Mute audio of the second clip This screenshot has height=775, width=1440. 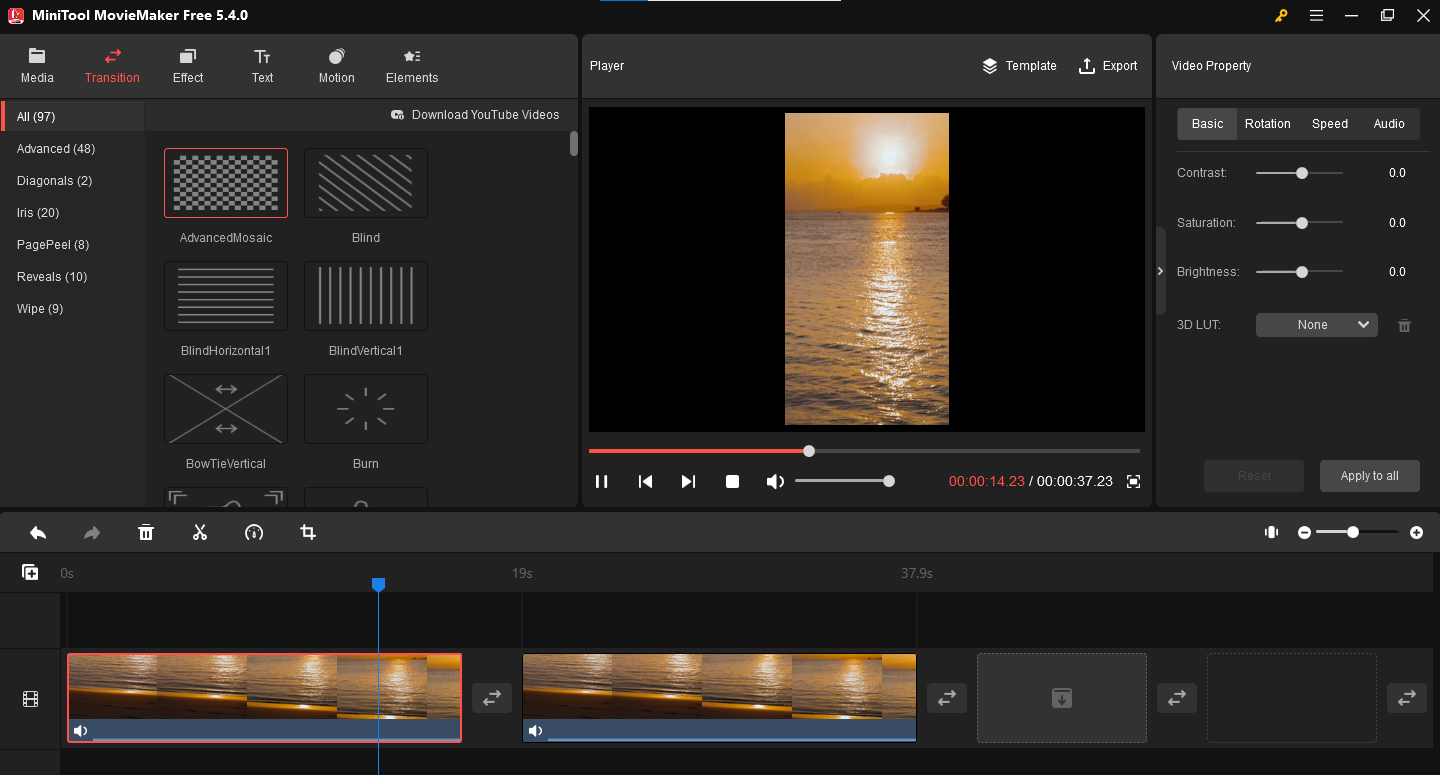coord(536,731)
